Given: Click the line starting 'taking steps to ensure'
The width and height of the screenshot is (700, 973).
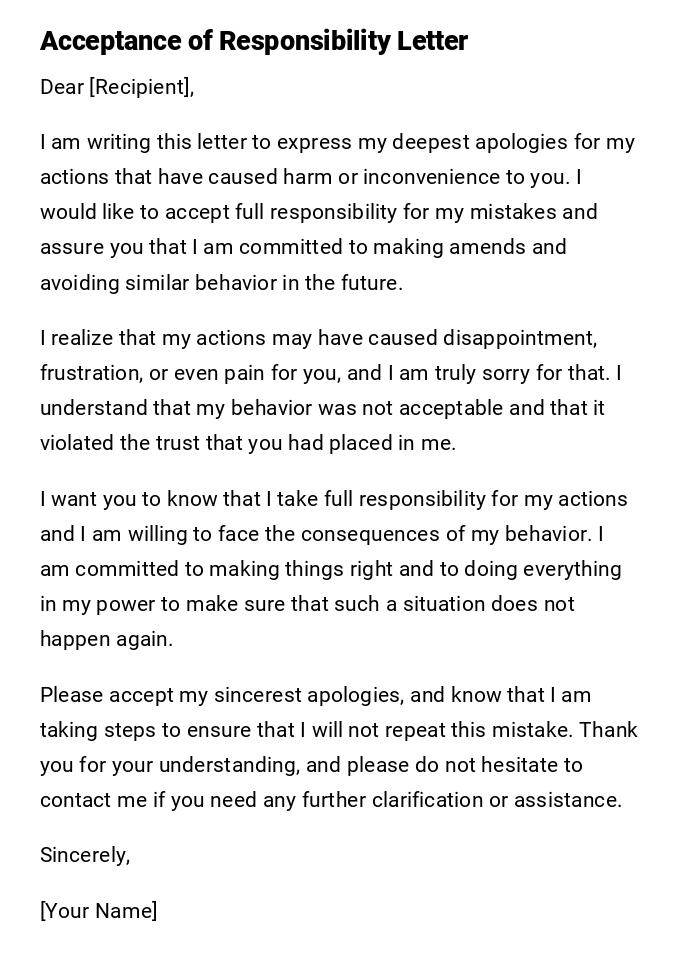Looking at the screenshot, I should coord(339,730).
